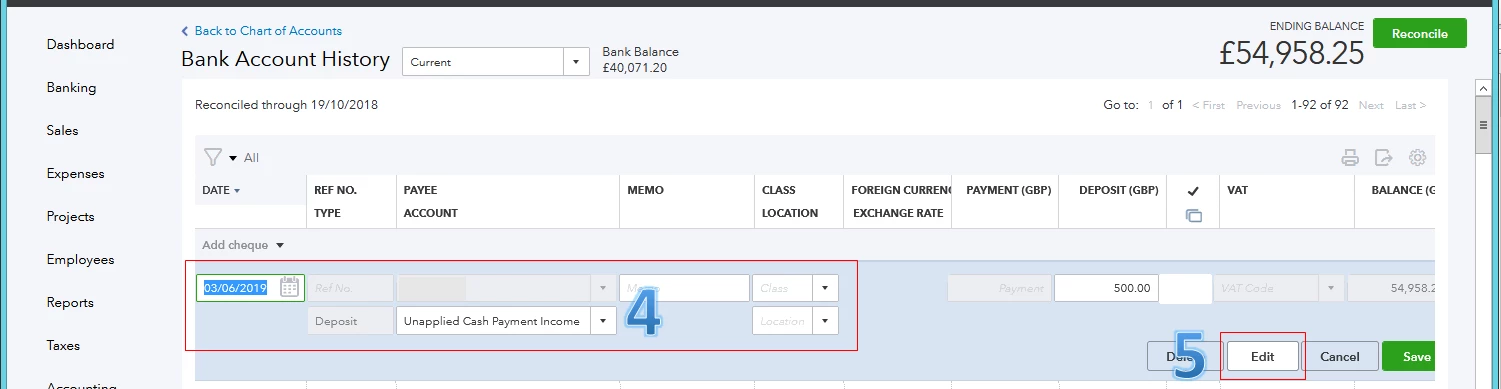Click the Memo input field
Viewport: 1501px width, 389px height.
coord(684,288)
